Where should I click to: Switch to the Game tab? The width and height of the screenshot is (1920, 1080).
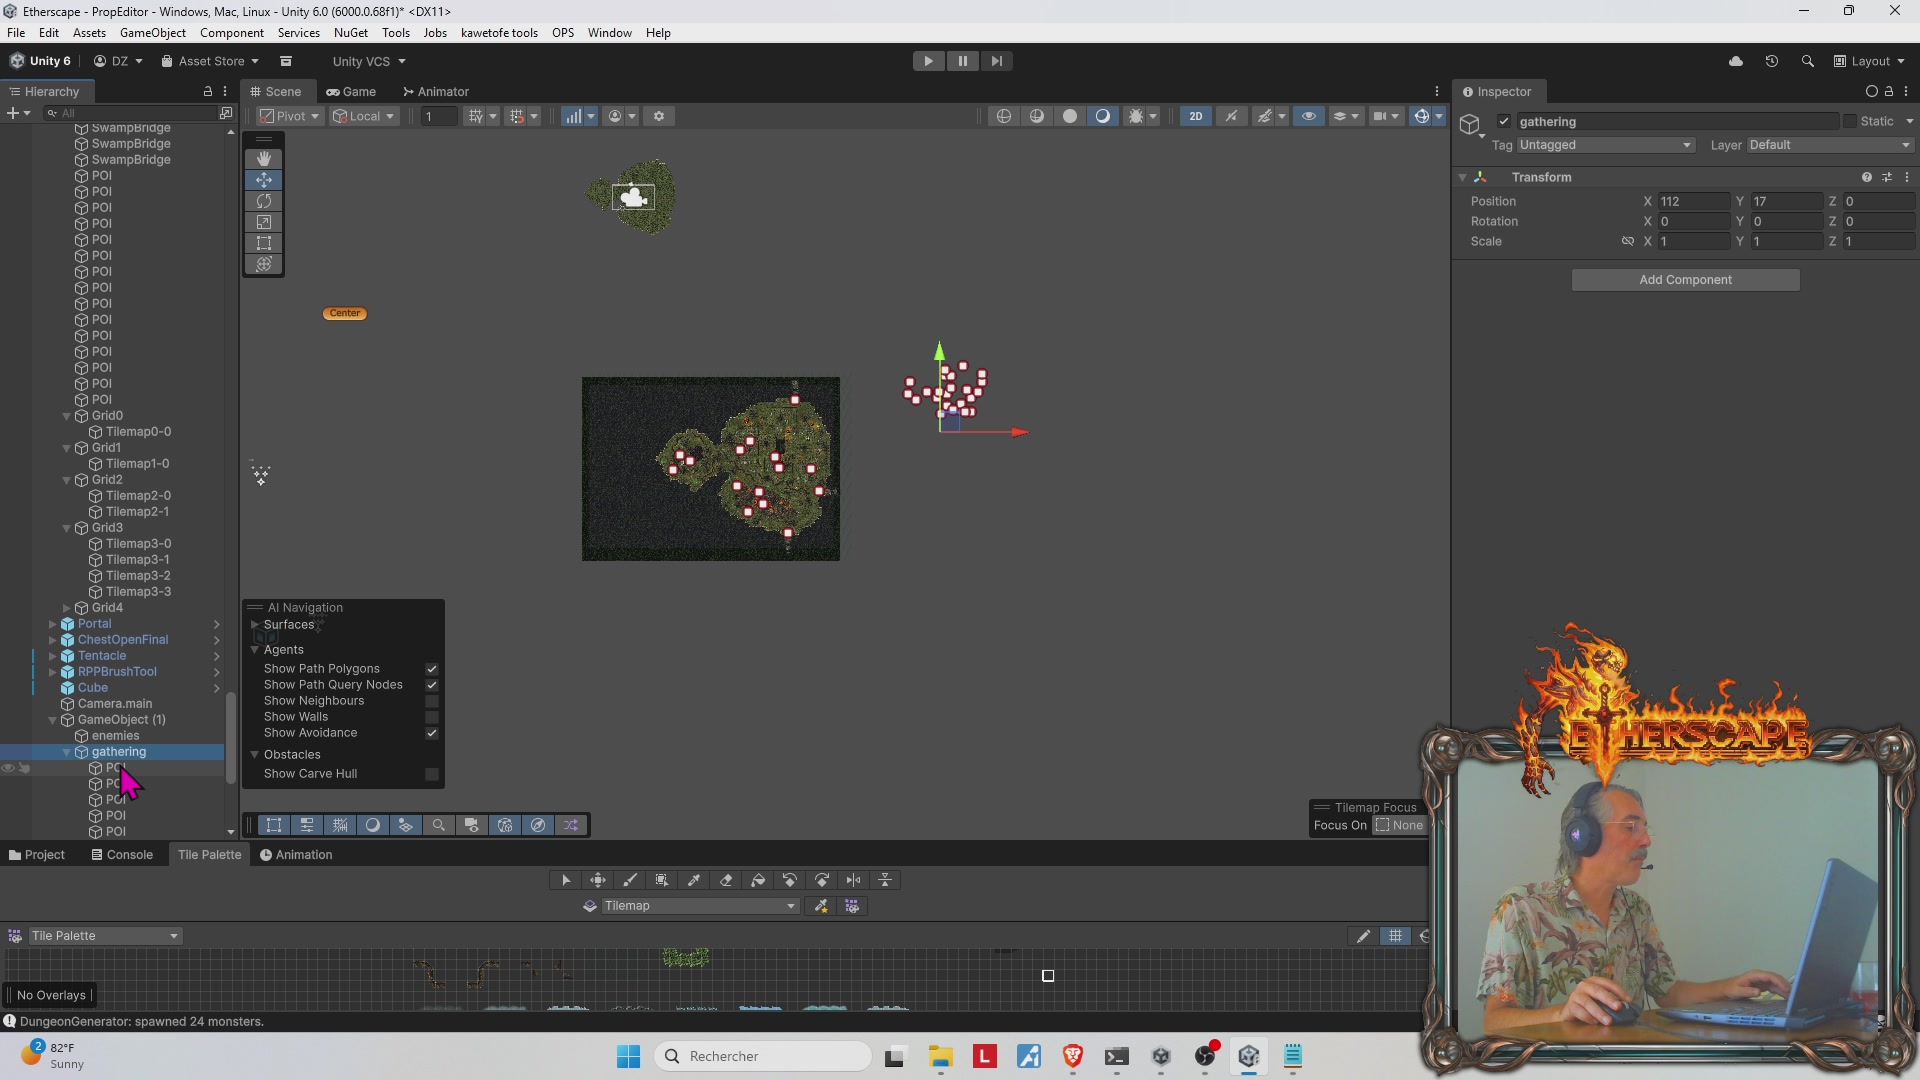[x=351, y=91]
